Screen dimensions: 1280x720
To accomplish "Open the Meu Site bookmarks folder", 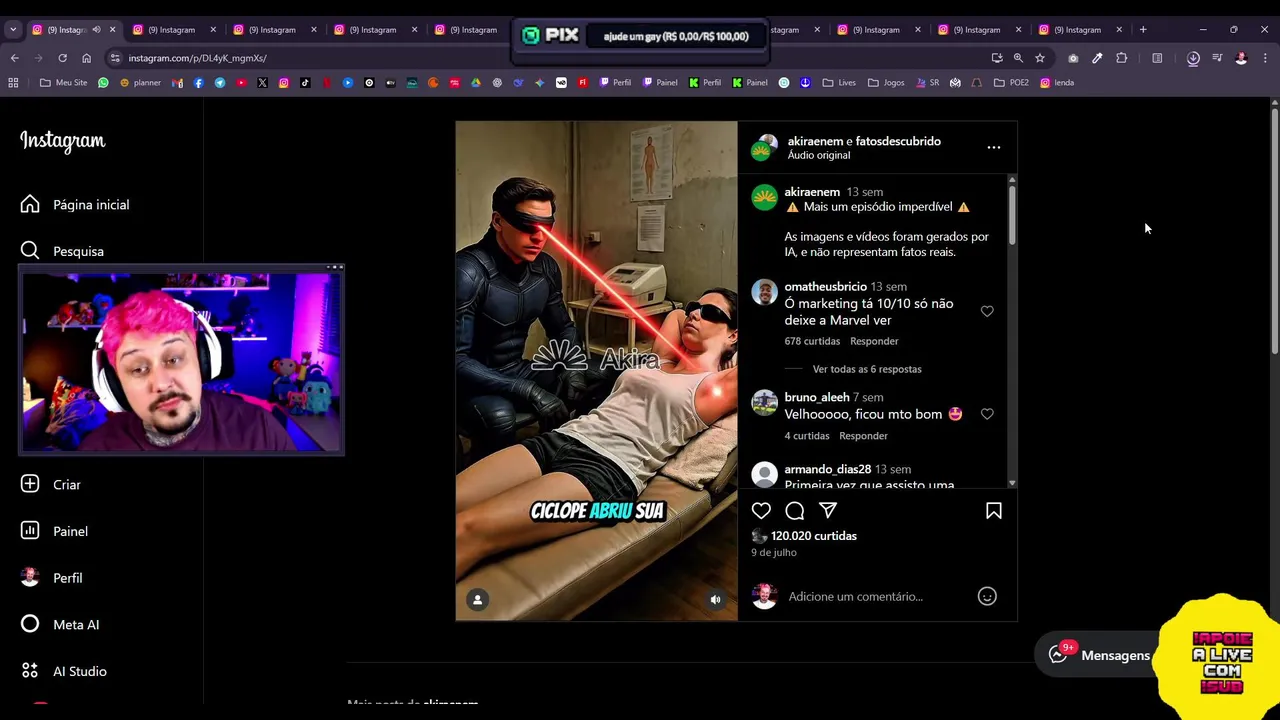I will (x=63, y=83).
